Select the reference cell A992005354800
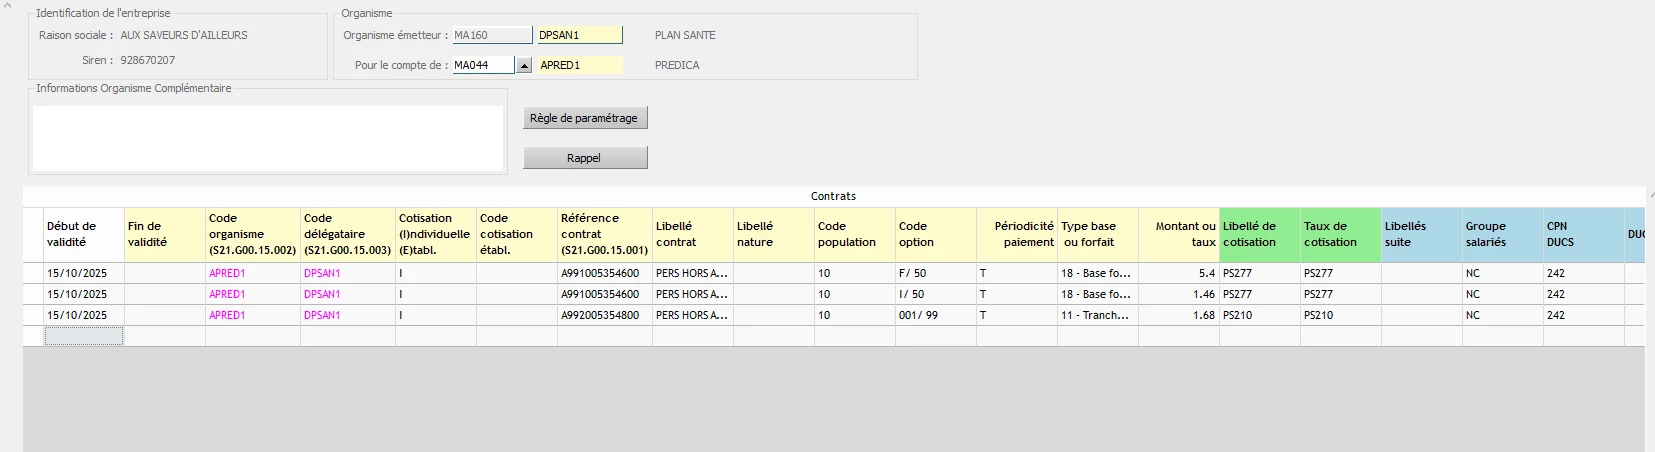Image resolution: width=1655 pixels, height=452 pixels. coord(605,315)
